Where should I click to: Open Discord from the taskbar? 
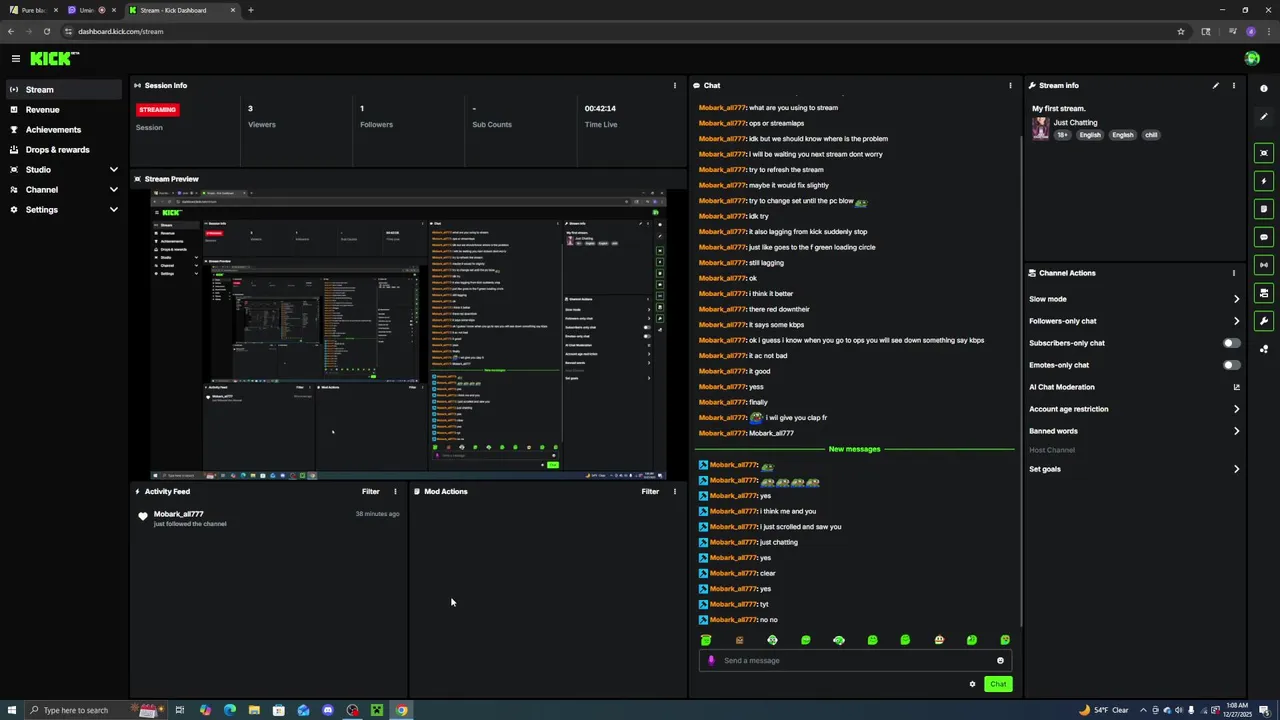coord(328,711)
